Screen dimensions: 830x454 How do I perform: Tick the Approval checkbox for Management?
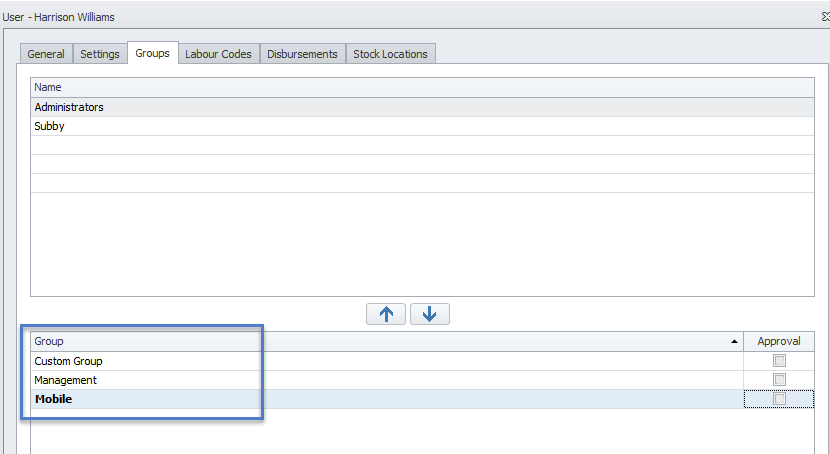point(780,380)
